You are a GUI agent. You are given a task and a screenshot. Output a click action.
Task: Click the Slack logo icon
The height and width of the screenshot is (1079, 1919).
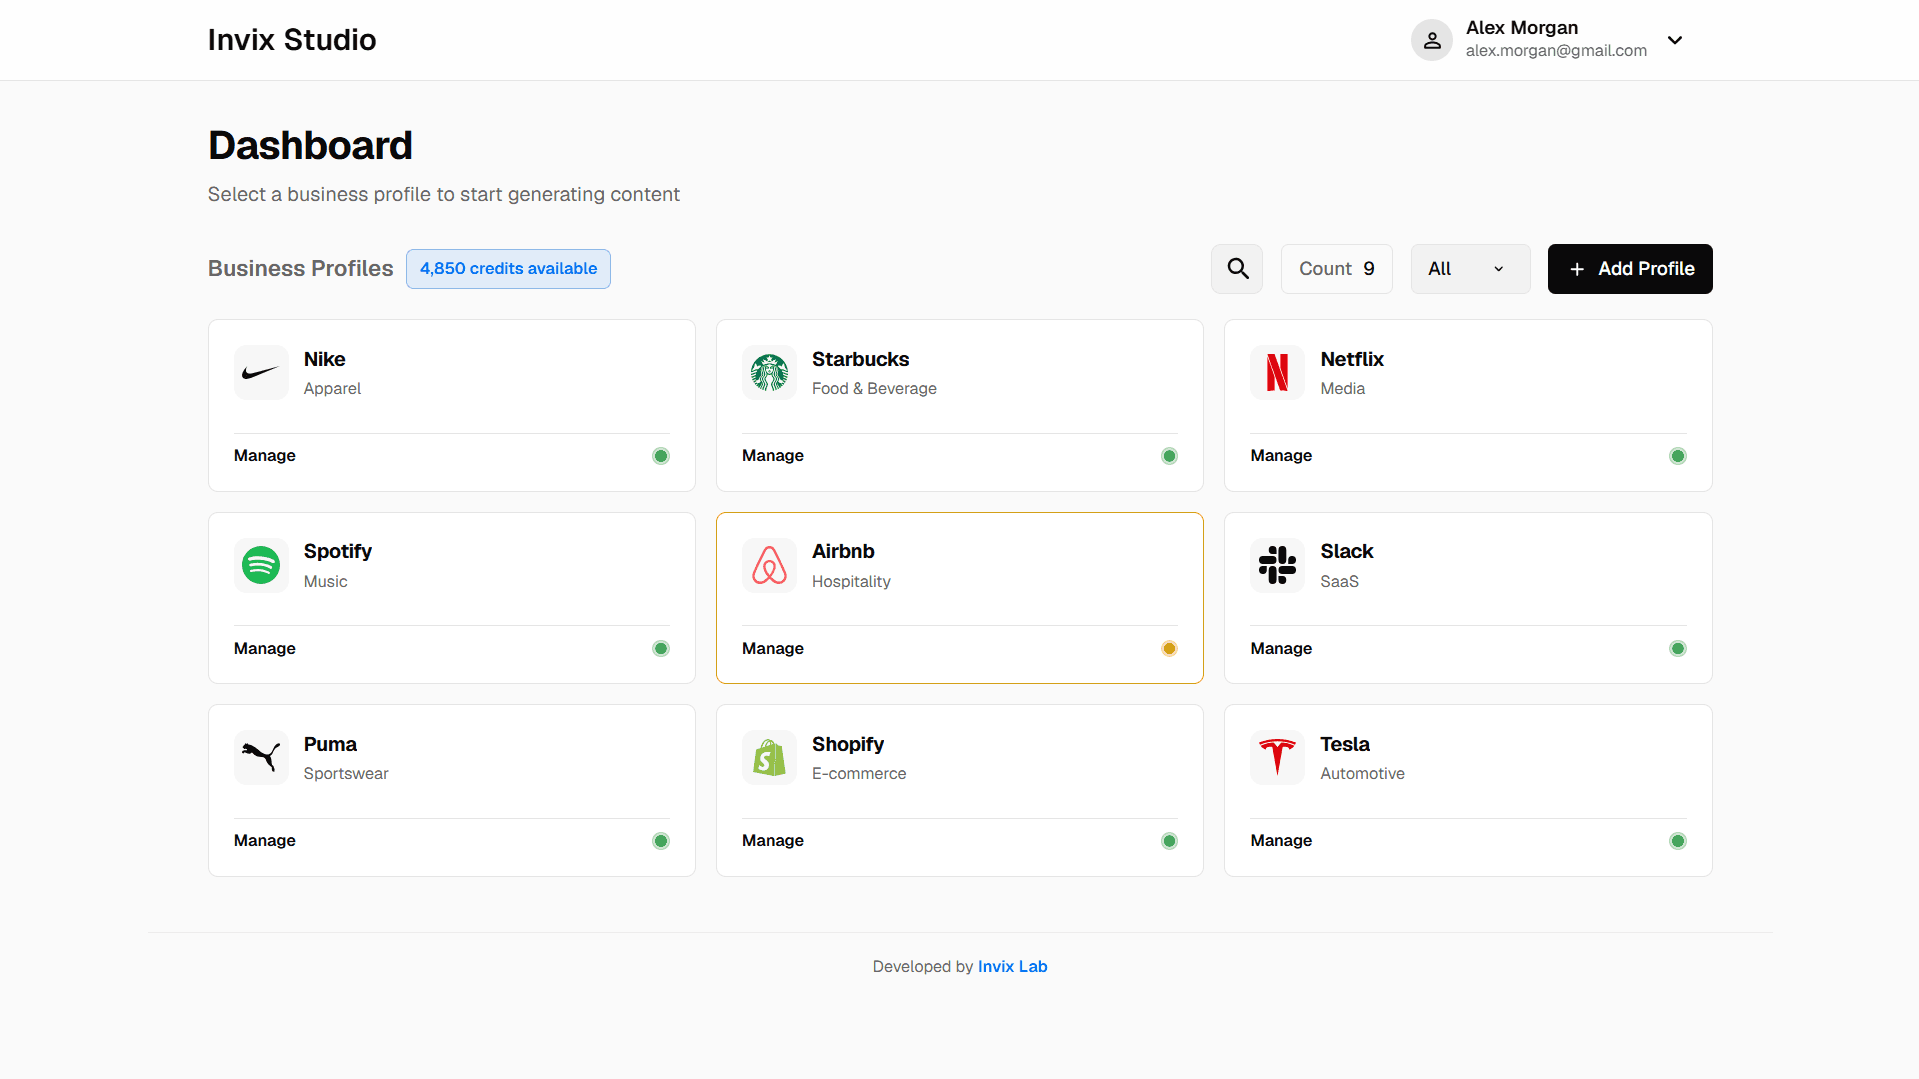(1277, 565)
